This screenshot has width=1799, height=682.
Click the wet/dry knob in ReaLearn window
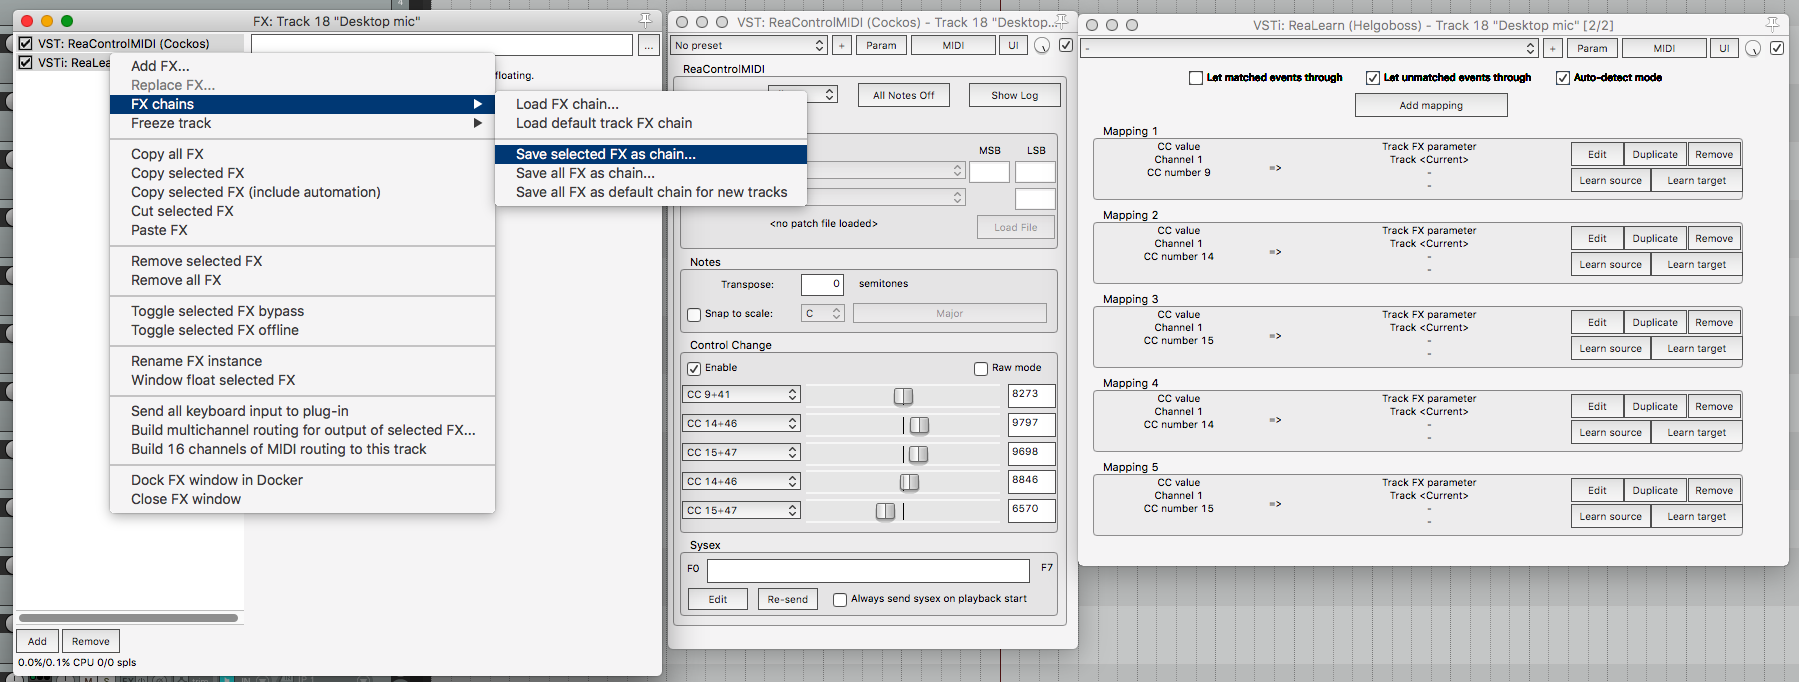[1753, 48]
